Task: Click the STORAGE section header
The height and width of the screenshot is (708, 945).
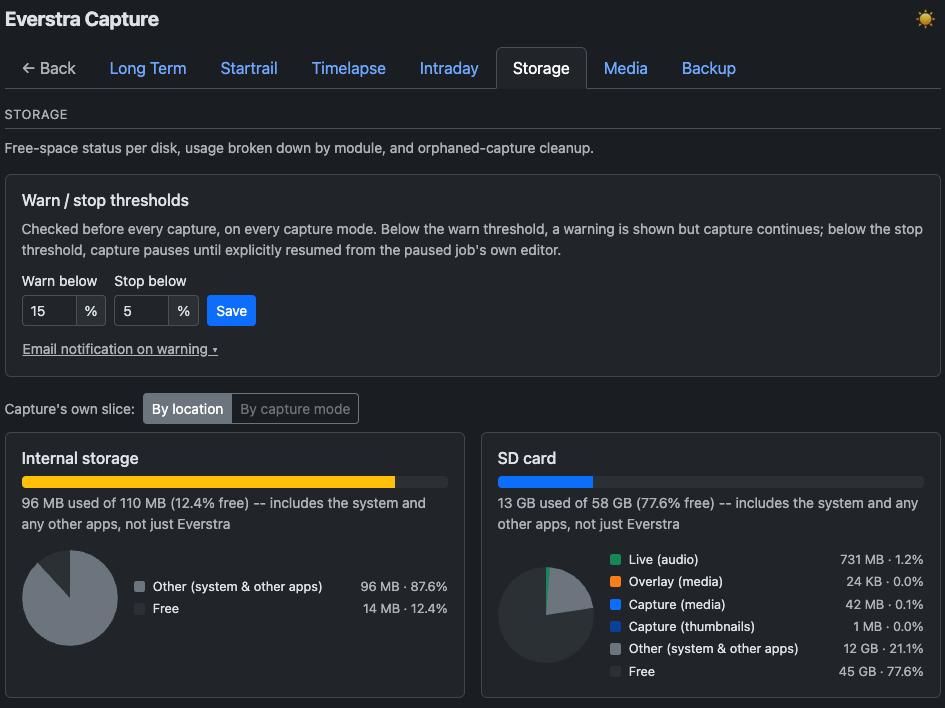Action: tap(36, 114)
